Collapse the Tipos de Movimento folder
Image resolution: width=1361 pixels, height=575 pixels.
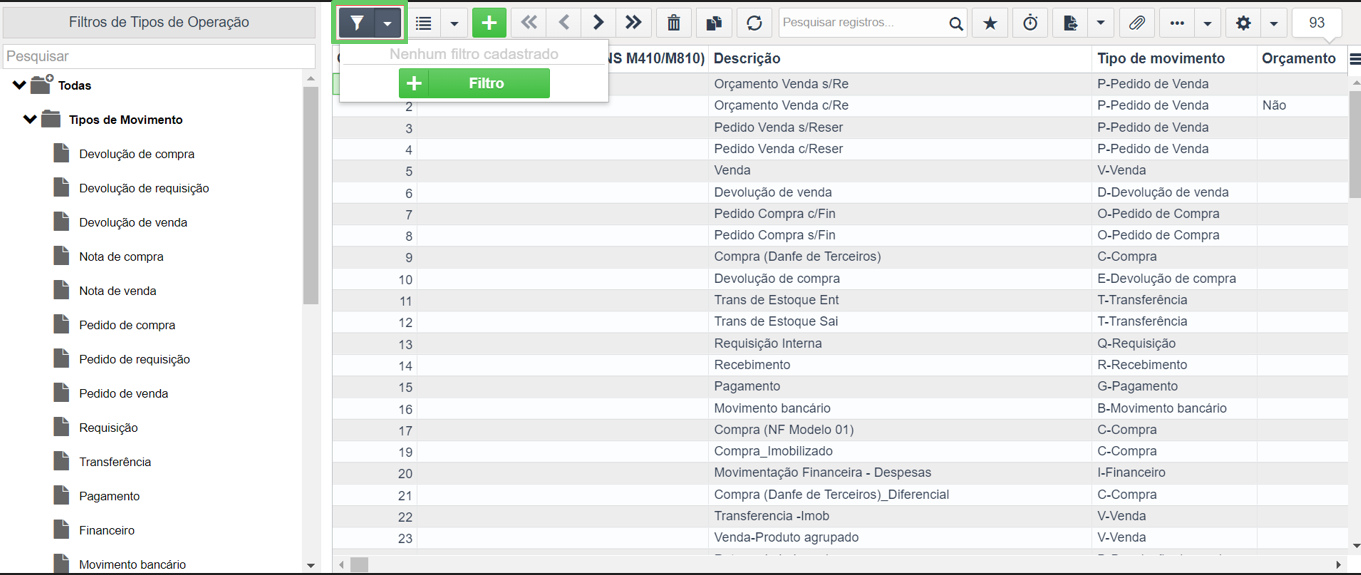30,119
